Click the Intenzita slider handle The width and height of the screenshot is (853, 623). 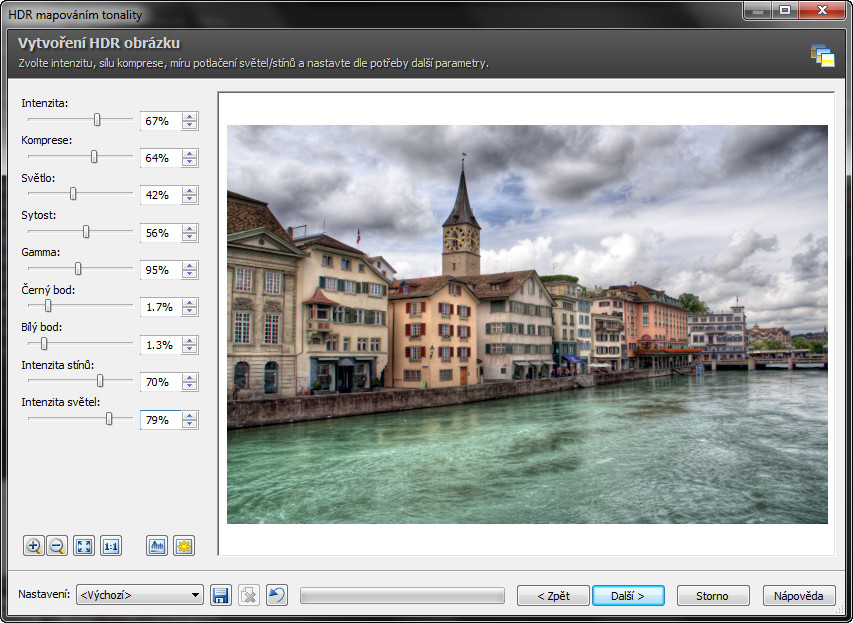[97, 120]
